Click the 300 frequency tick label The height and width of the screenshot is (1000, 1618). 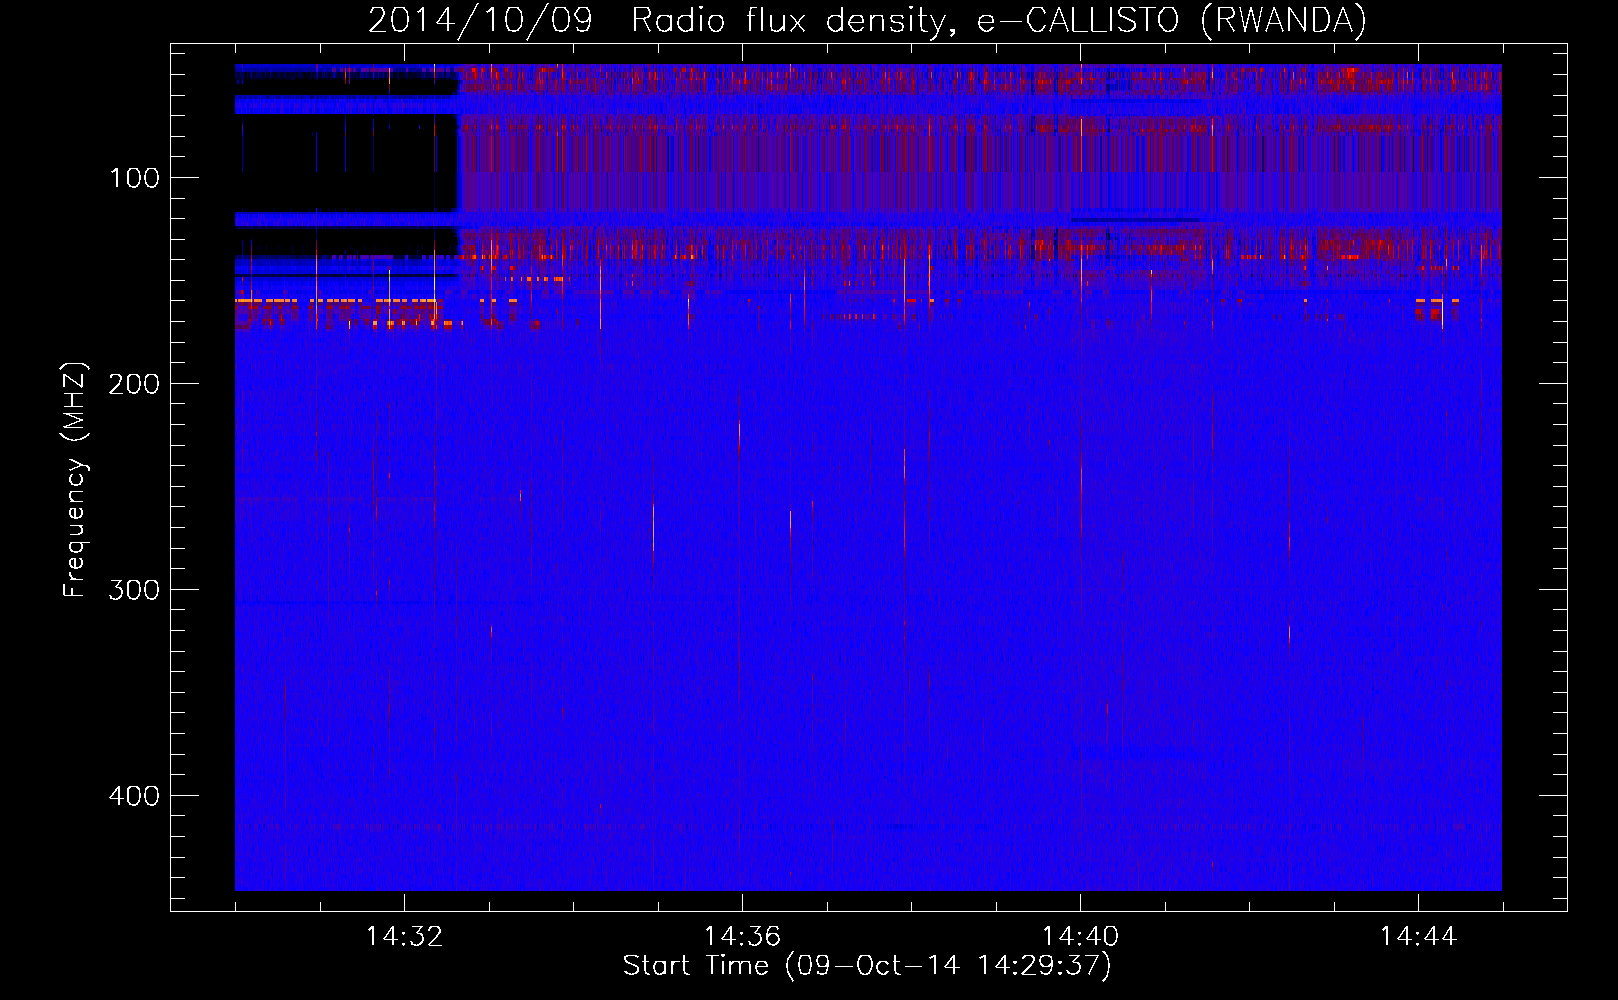[x=134, y=591]
